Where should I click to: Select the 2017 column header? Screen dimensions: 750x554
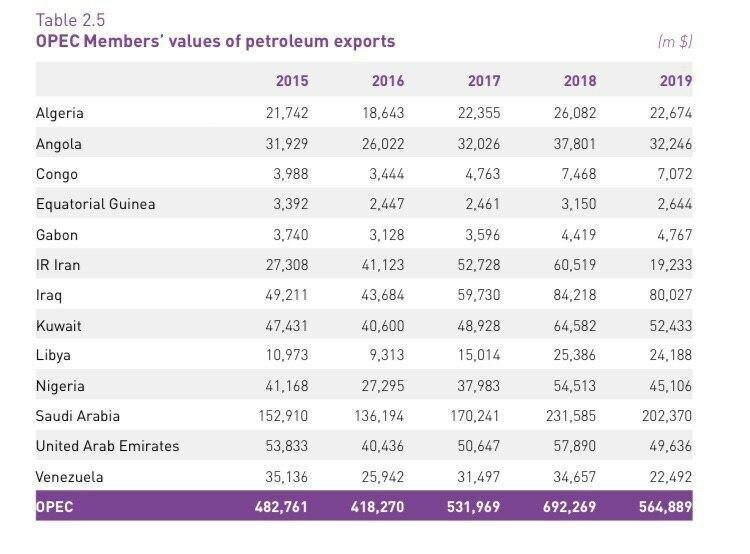coord(484,81)
